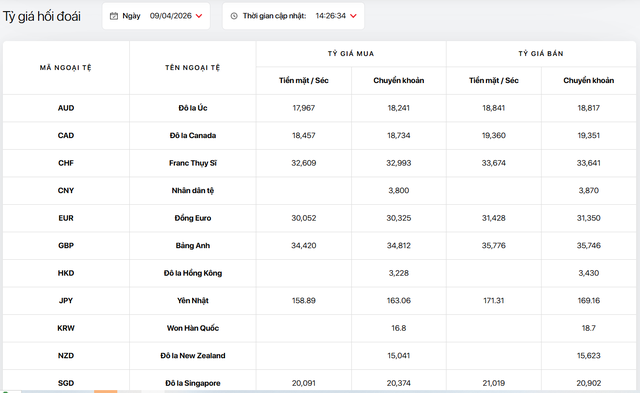Click the CNY transfer buy rate 3,800
This screenshot has width=640, height=393.
(x=399, y=191)
